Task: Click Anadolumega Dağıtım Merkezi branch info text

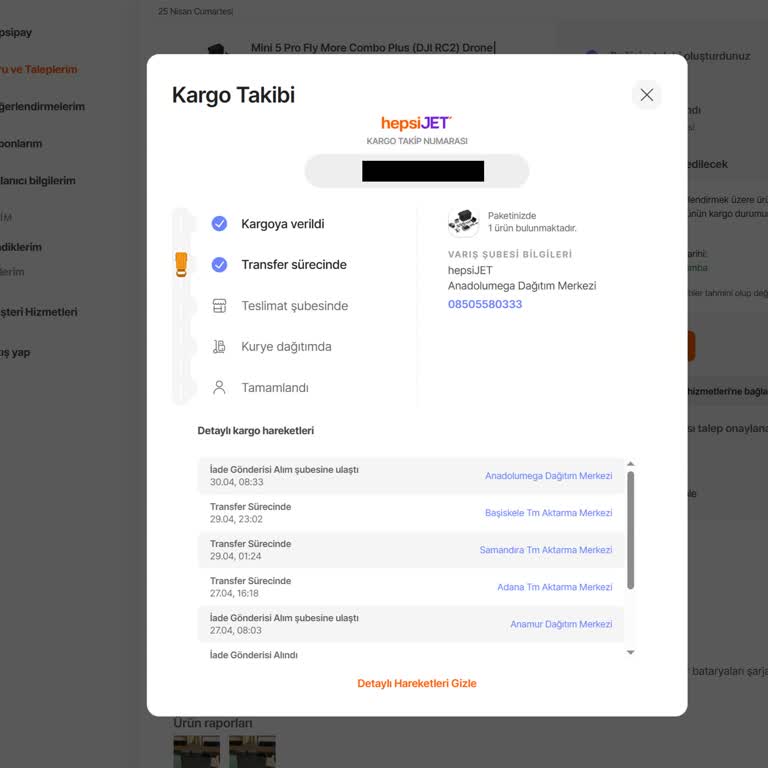Action: tap(522, 286)
